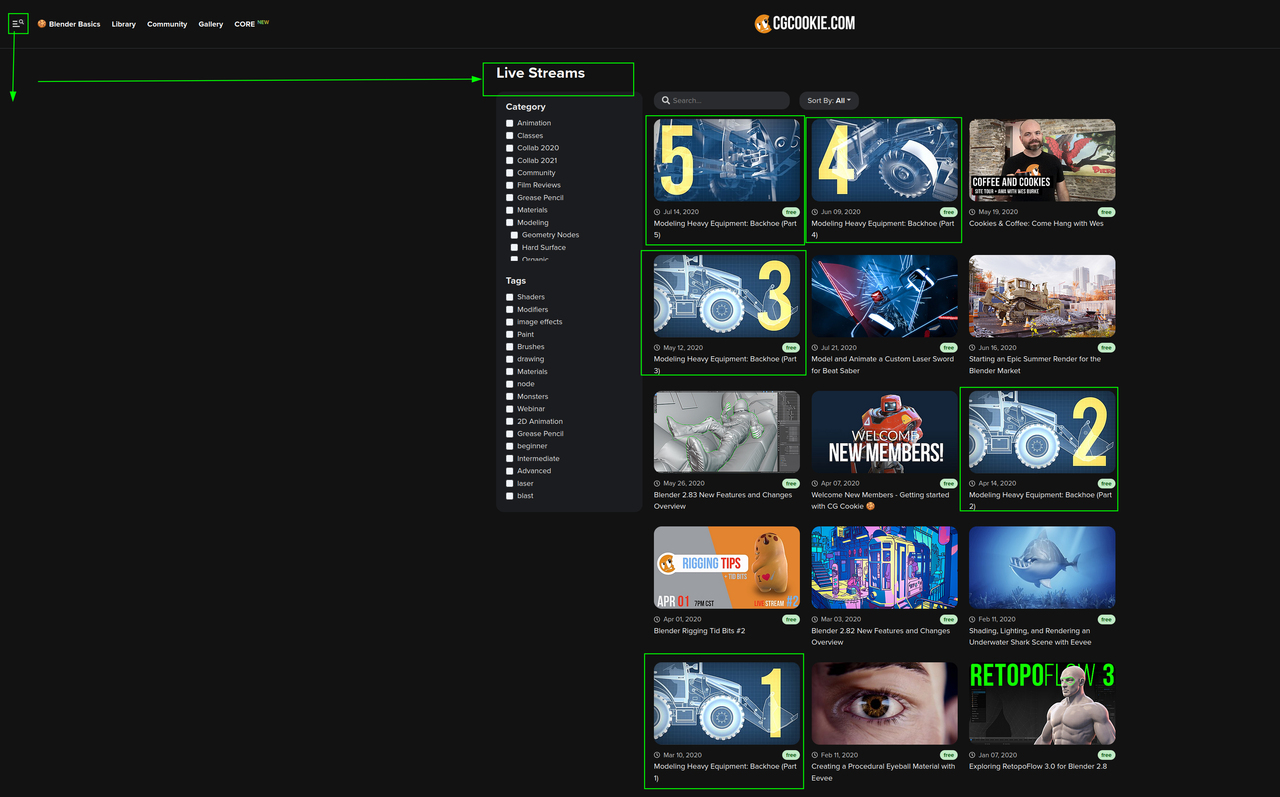Check the Geometry Nodes checkbox
Screen dimensions: 1280x797
click(515, 235)
